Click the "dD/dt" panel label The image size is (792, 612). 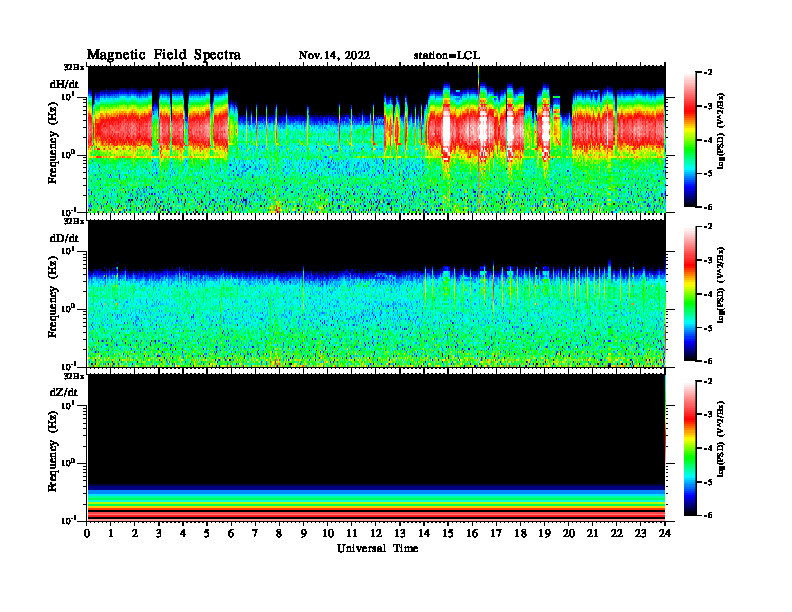(x=64, y=238)
